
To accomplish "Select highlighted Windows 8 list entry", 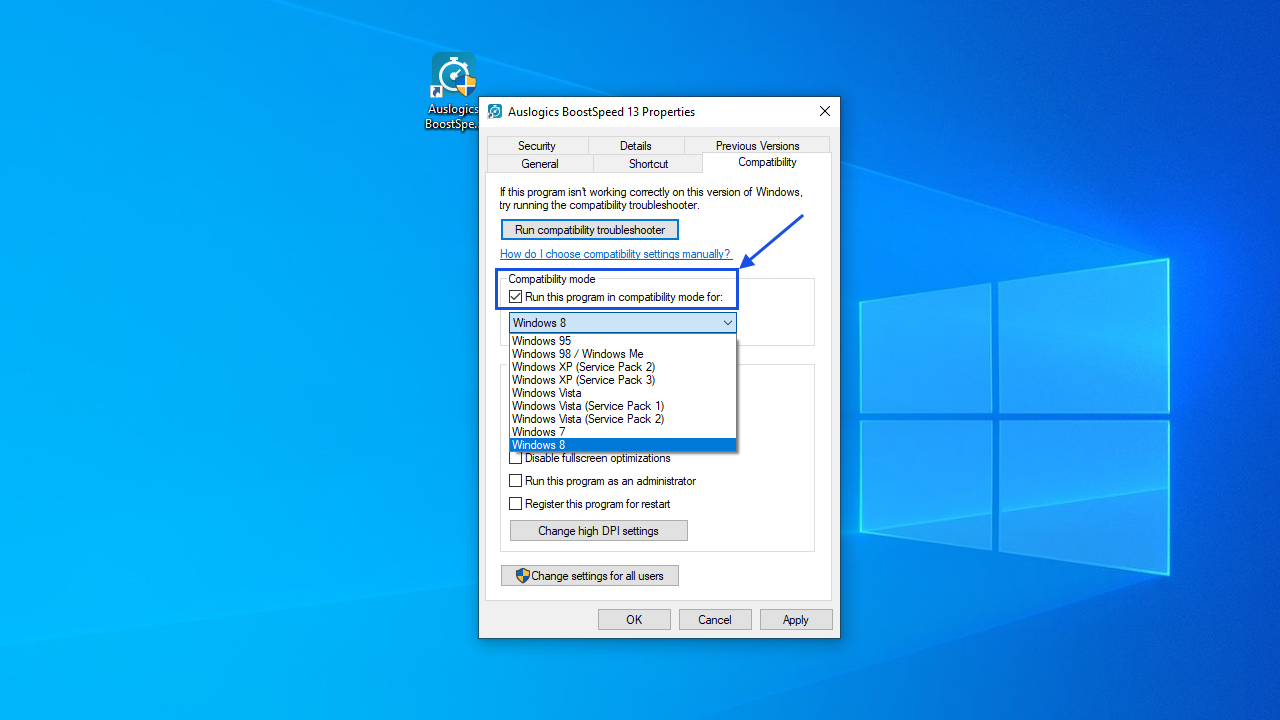I will 623,445.
